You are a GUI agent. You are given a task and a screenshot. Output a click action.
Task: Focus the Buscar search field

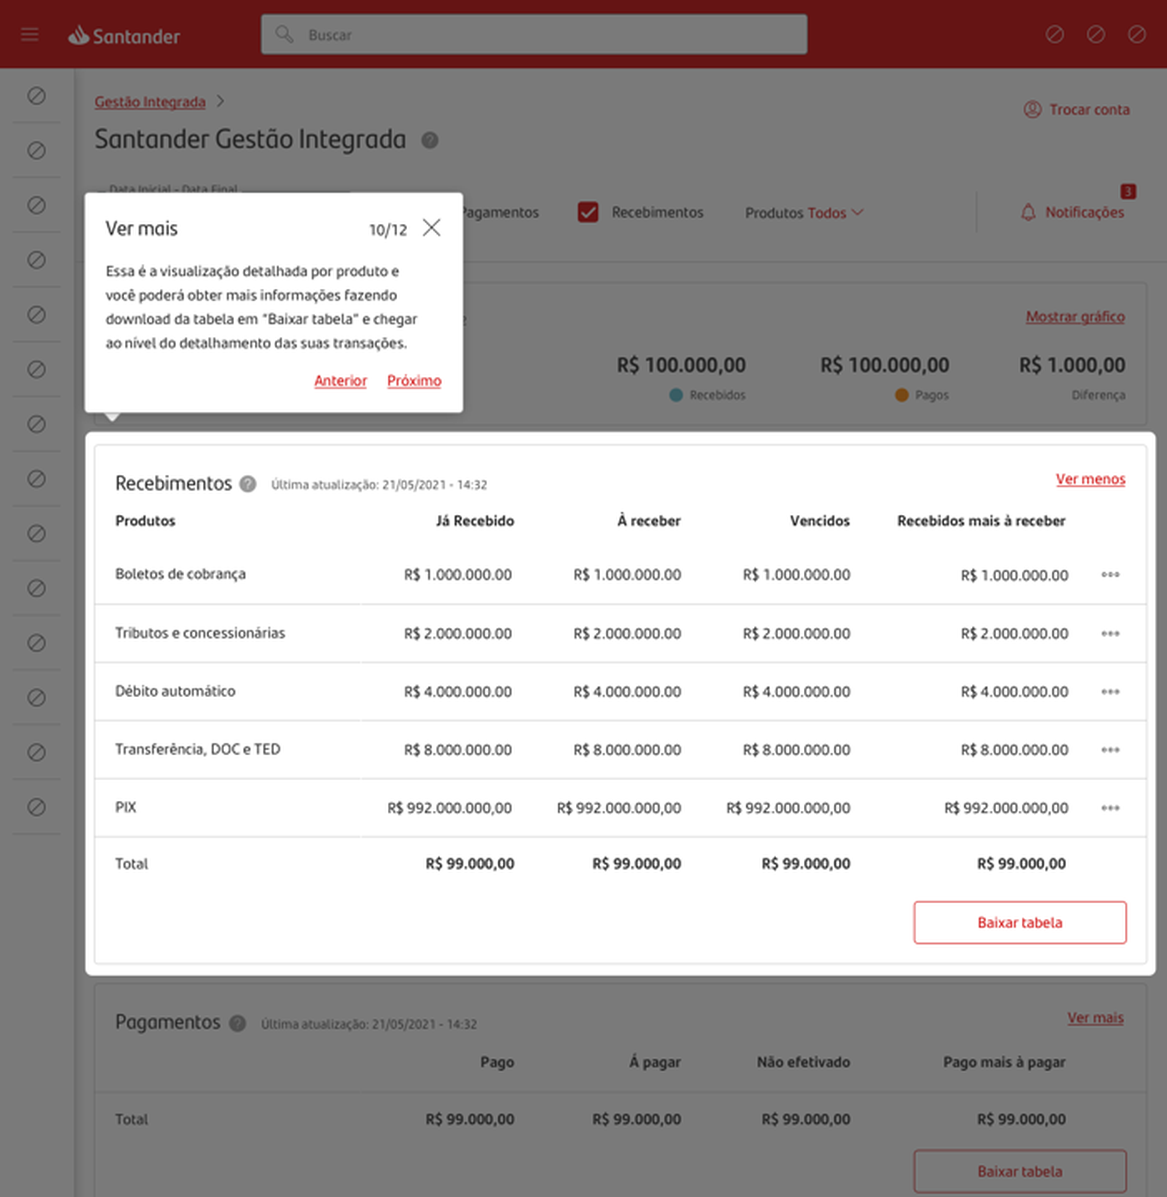534,34
